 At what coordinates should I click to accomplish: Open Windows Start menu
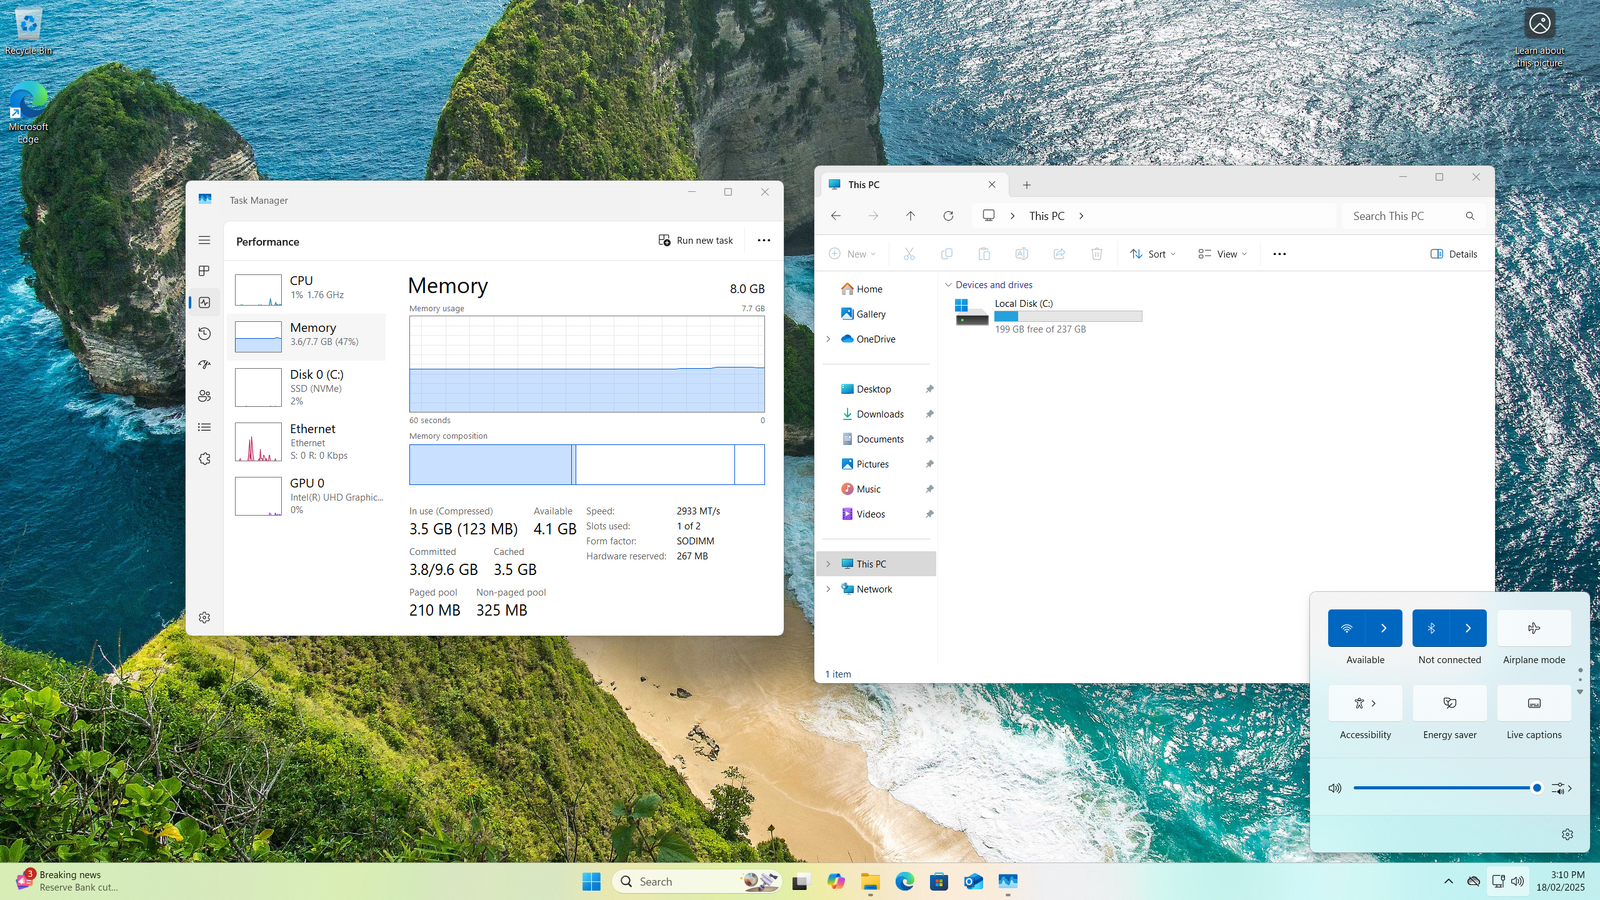(591, 881)
